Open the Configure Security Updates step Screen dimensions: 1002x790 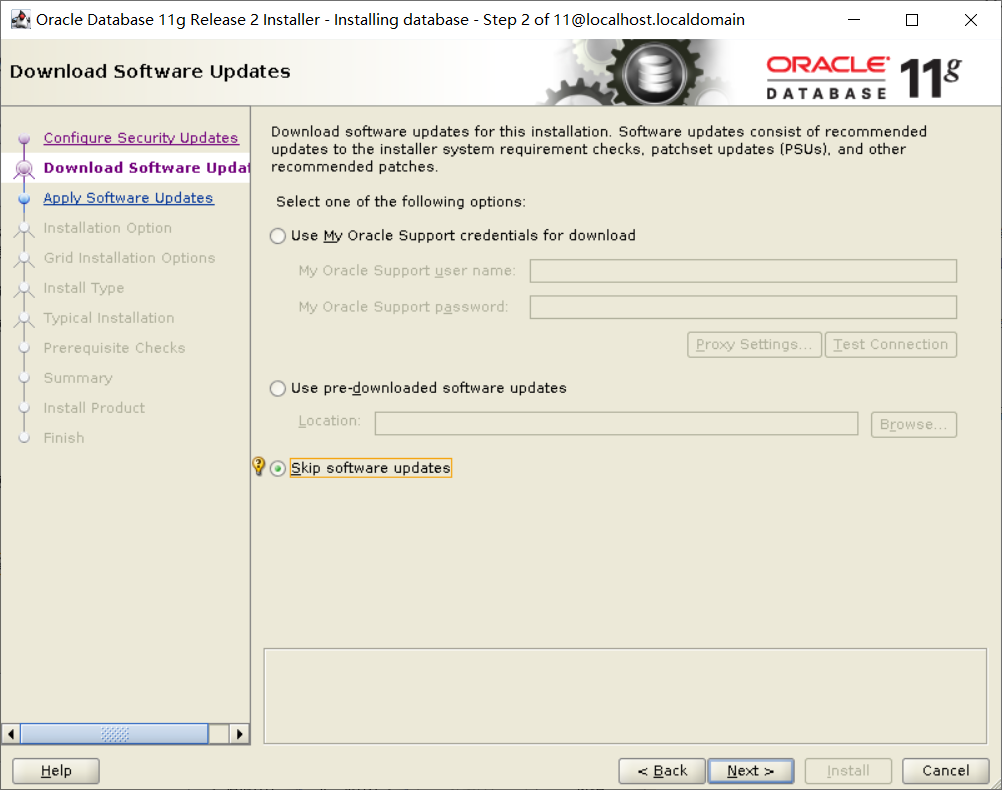click(141, 138)
